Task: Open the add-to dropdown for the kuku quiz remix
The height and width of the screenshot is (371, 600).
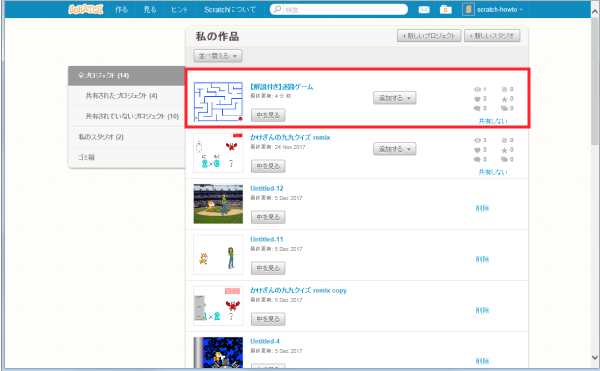Action: 395,149
